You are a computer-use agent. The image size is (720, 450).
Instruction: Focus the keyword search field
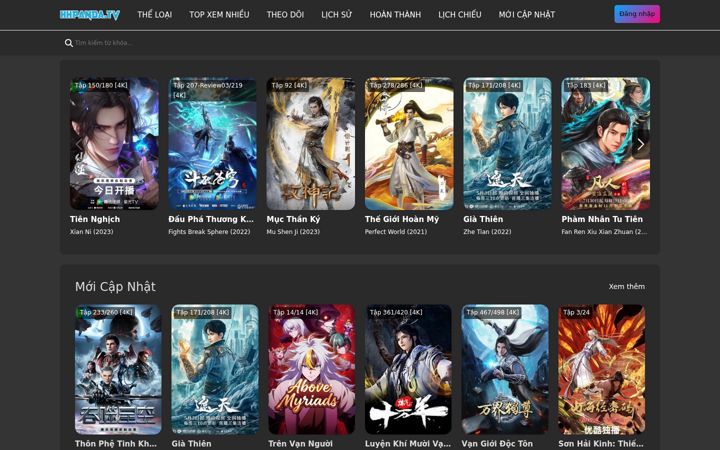[360, 43]
